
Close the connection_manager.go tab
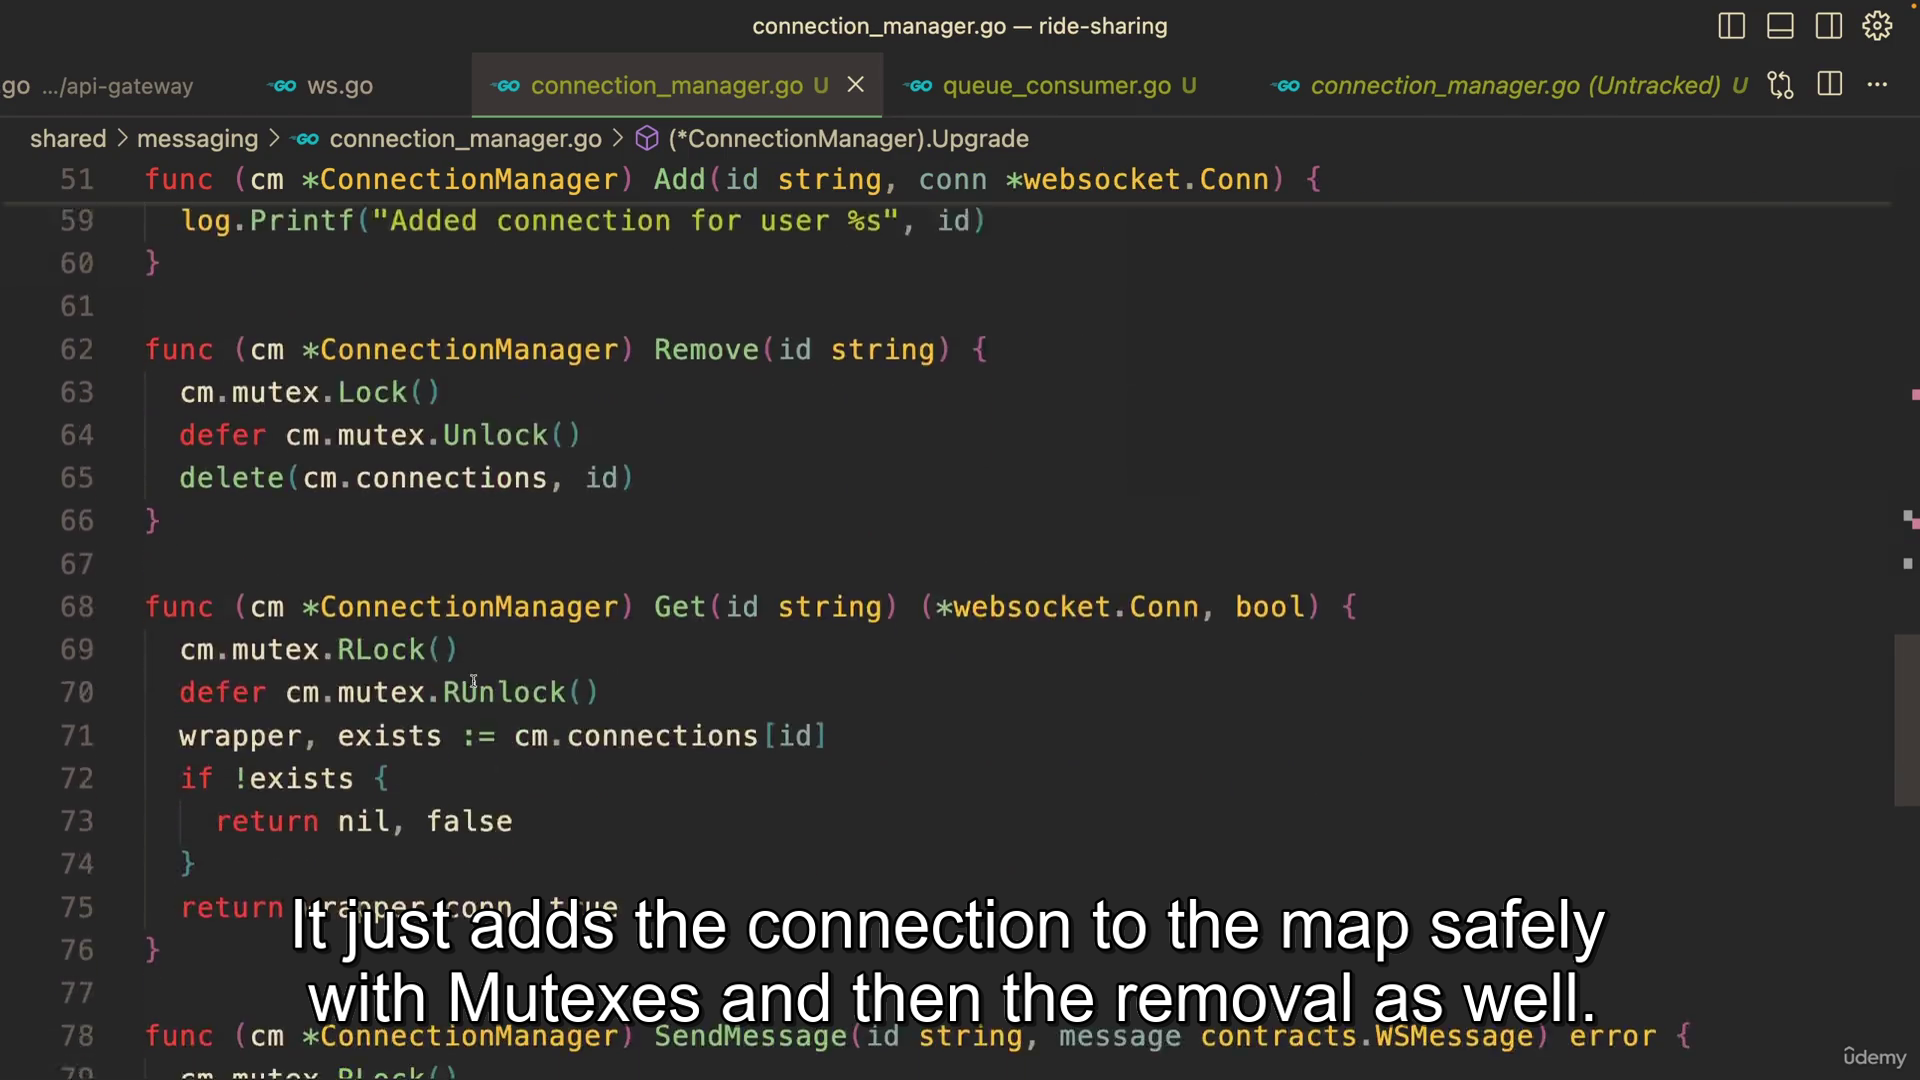tap(856, 85)
